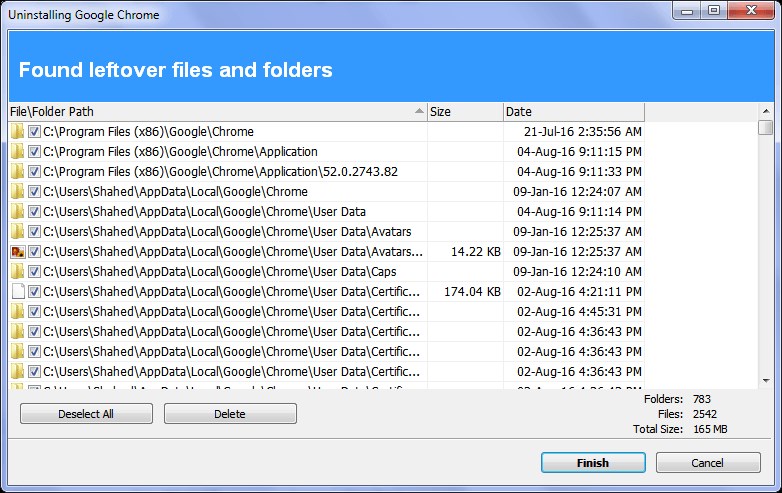Click folder icon of AppData\Local\Google\Chrome row
782x493 pixels.
click(x=17, y=191)
